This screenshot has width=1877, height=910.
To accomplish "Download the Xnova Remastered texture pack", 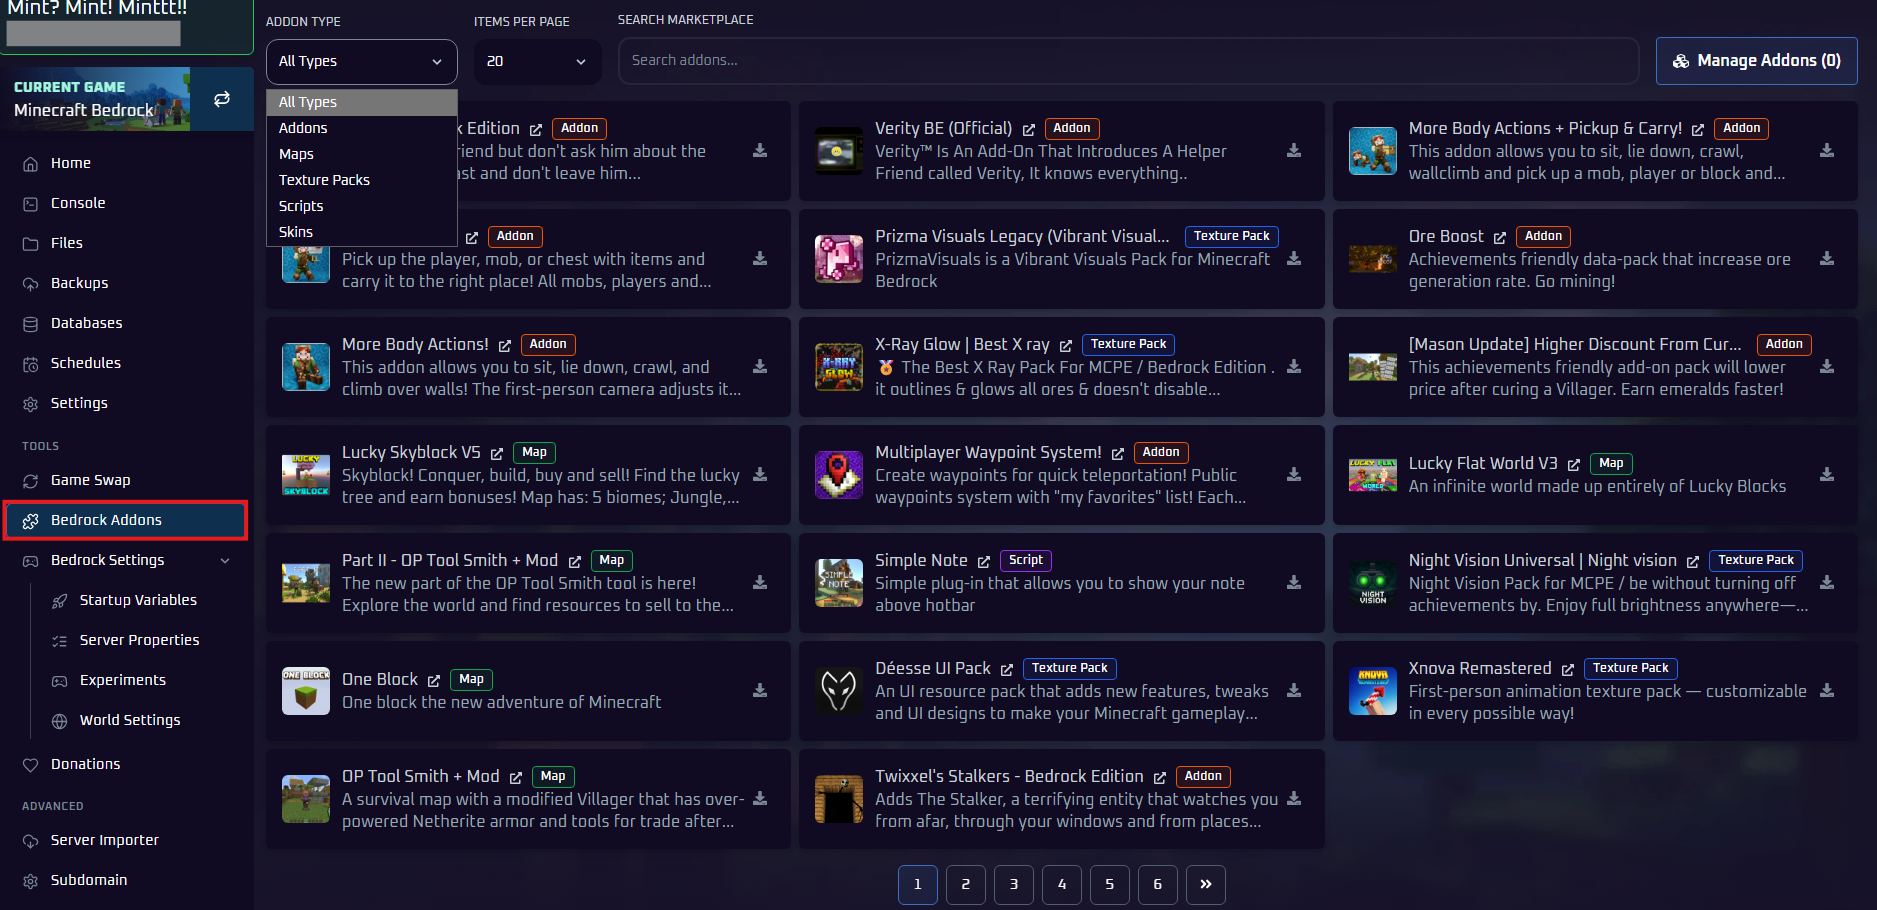I will pyautogui.click(x=1827, y=690).
